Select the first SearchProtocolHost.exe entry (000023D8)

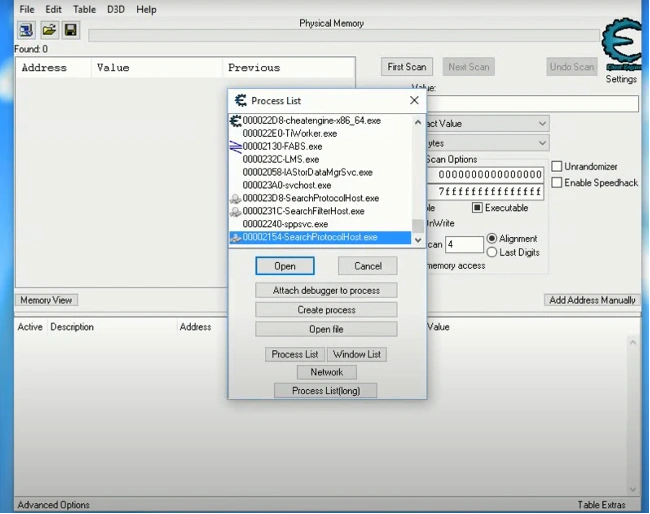(x=310, y=198)
